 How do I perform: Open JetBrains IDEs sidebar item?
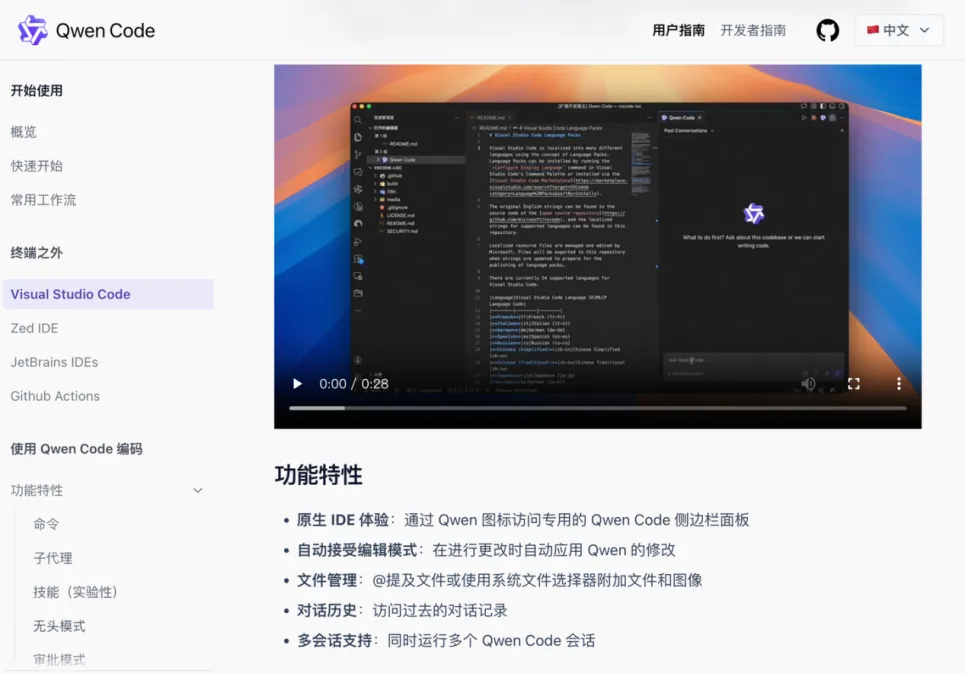[x=54, y=362]
